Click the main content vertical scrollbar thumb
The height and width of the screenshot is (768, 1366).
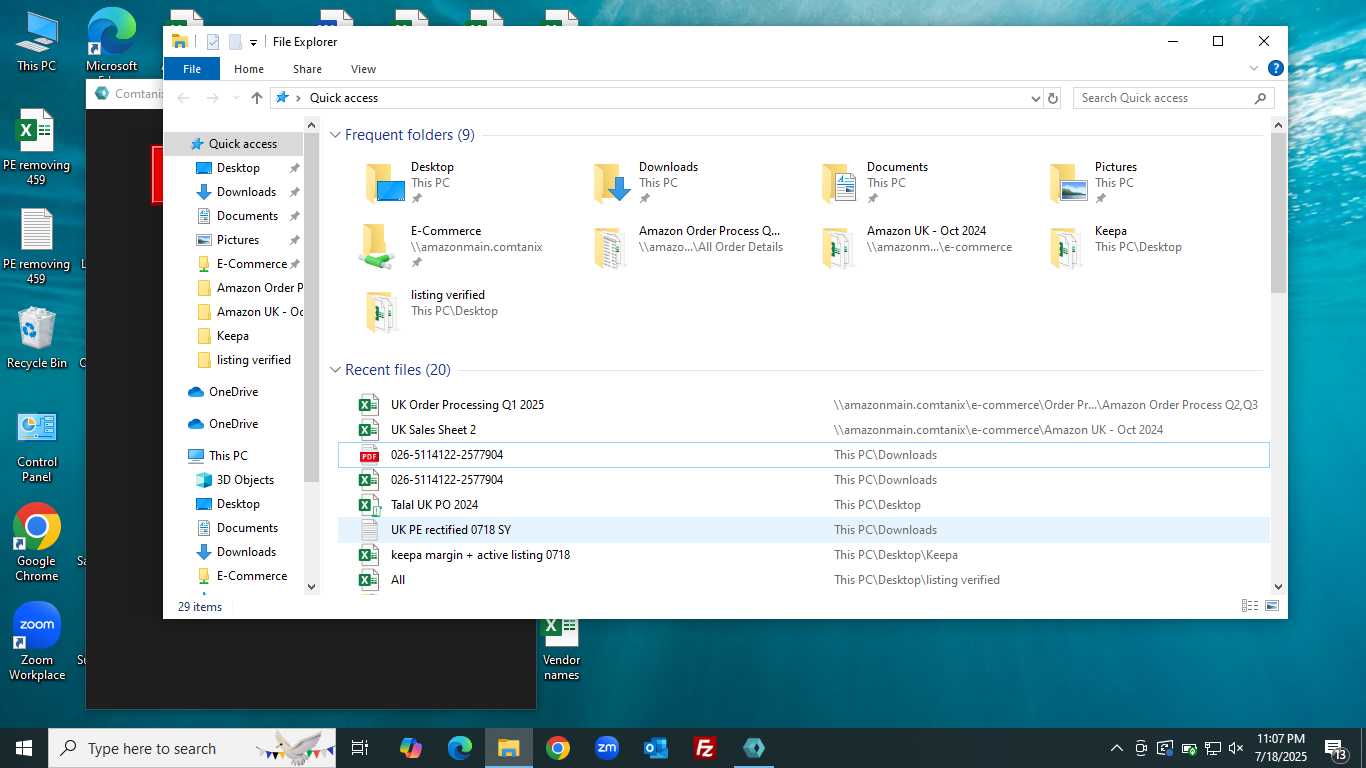pyautogui.click(x=1278, y=212)
